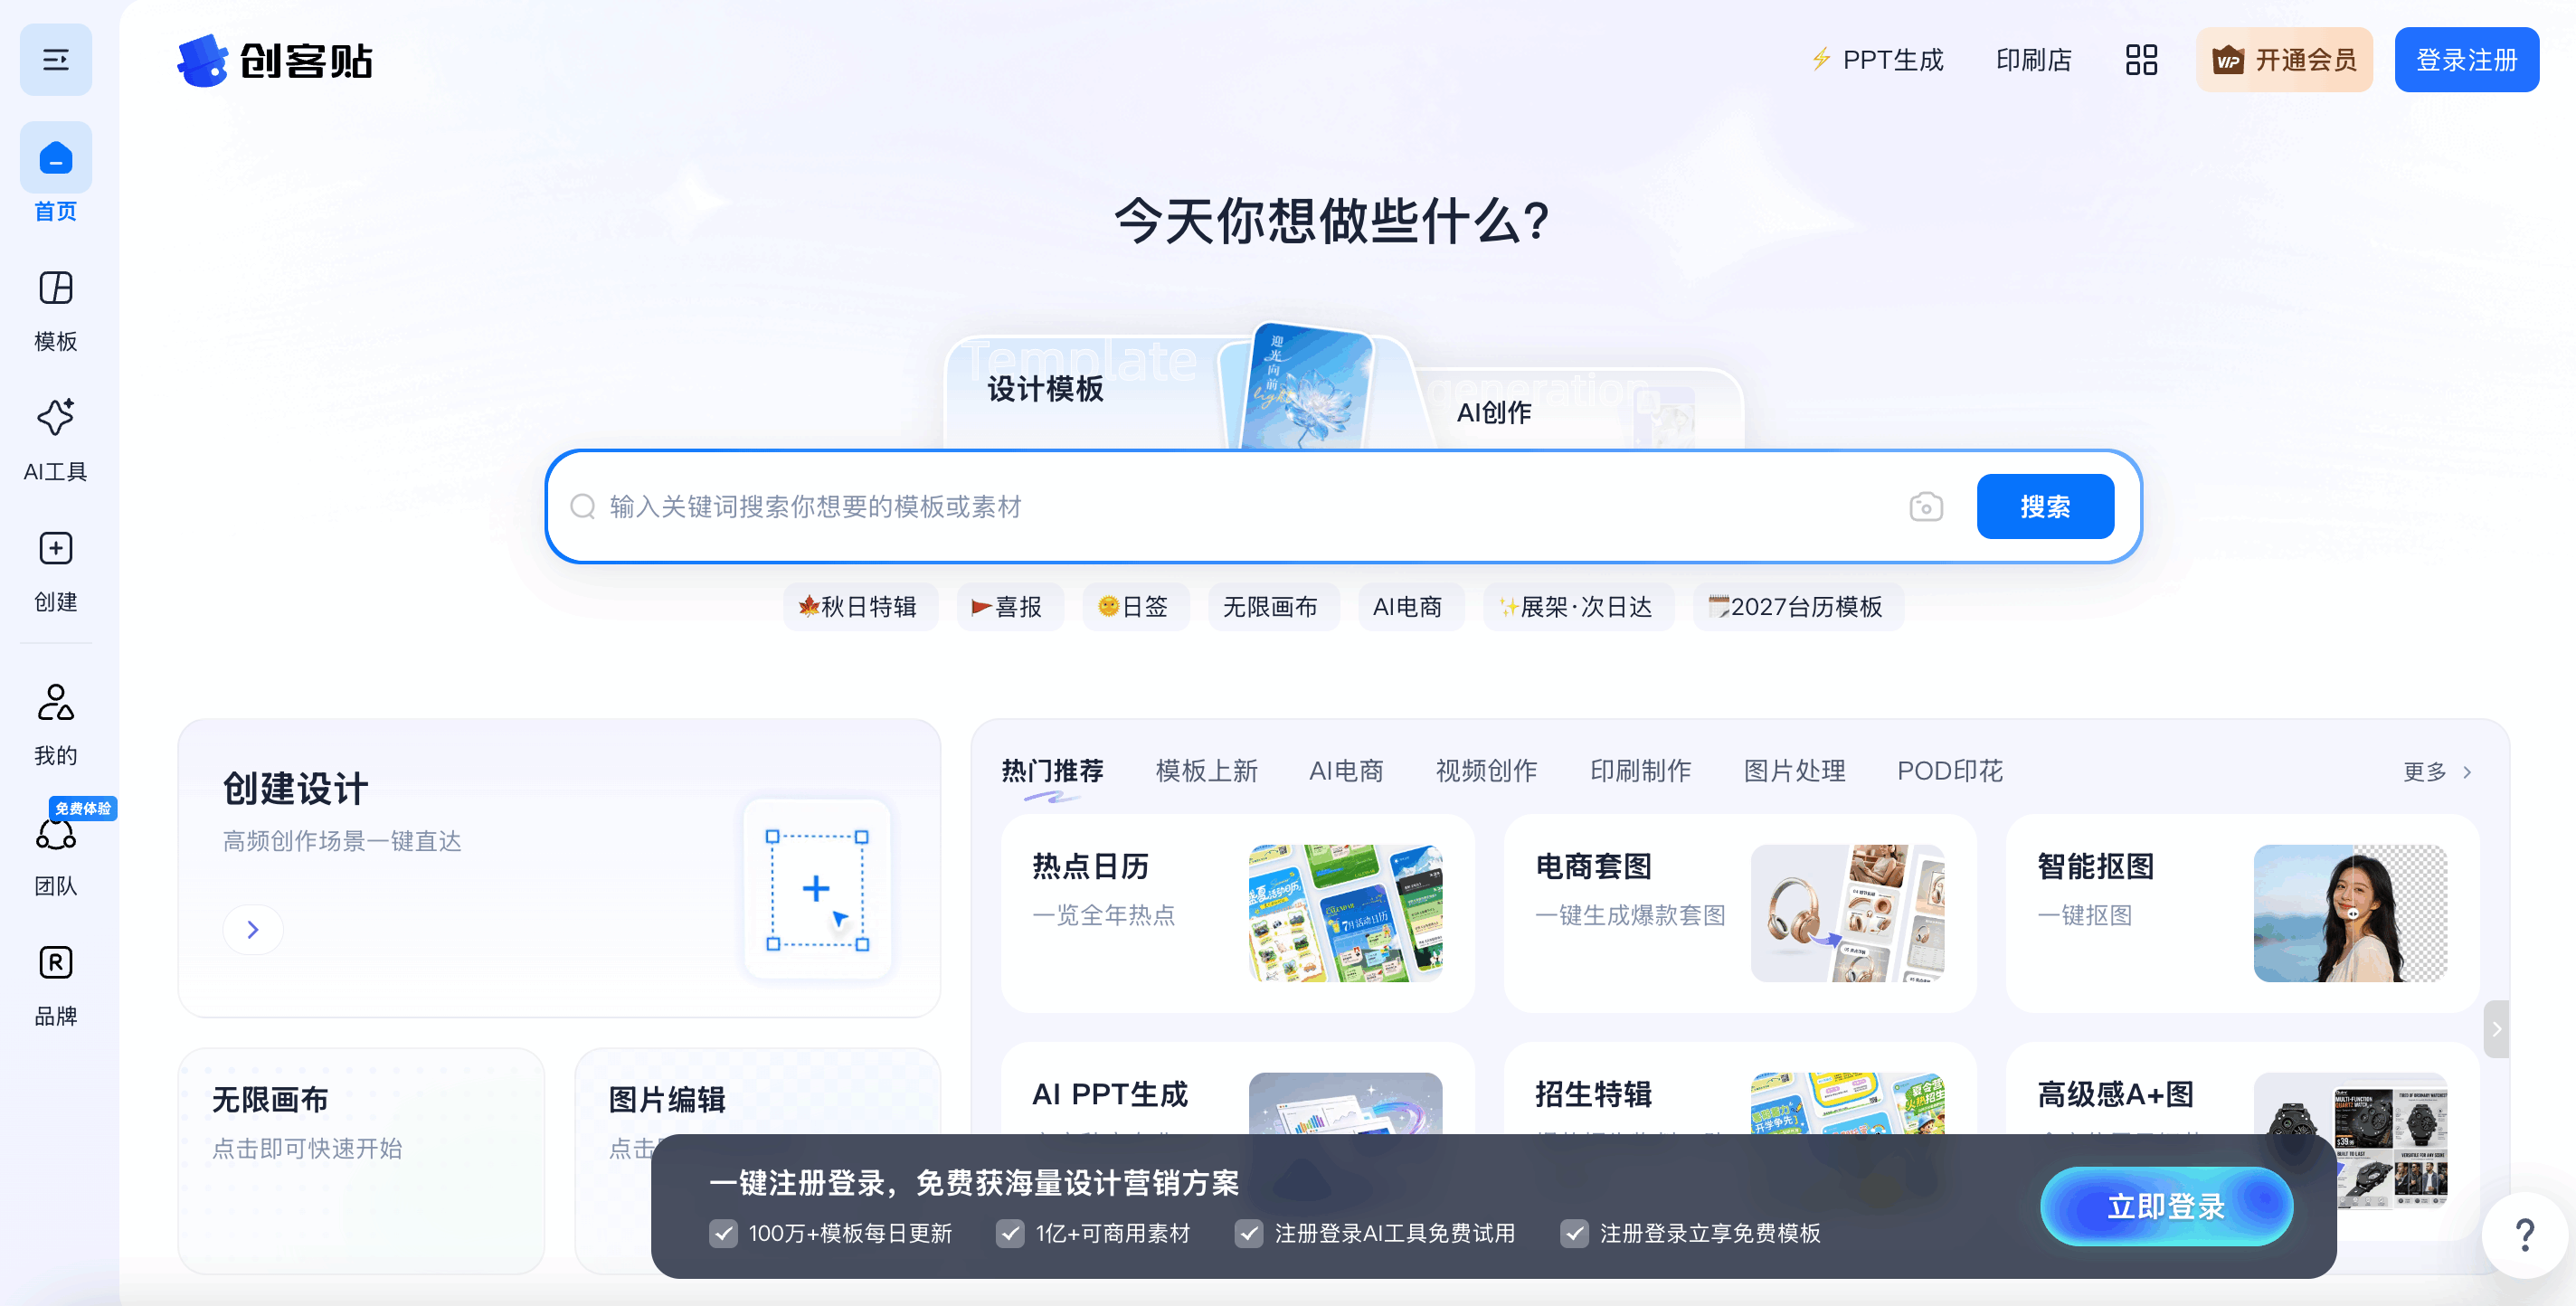The image size is (2576, 1306).
Task: Open 智能抠图 card thumbnail
Action: pyautogui.click(x=2350, y=913)
